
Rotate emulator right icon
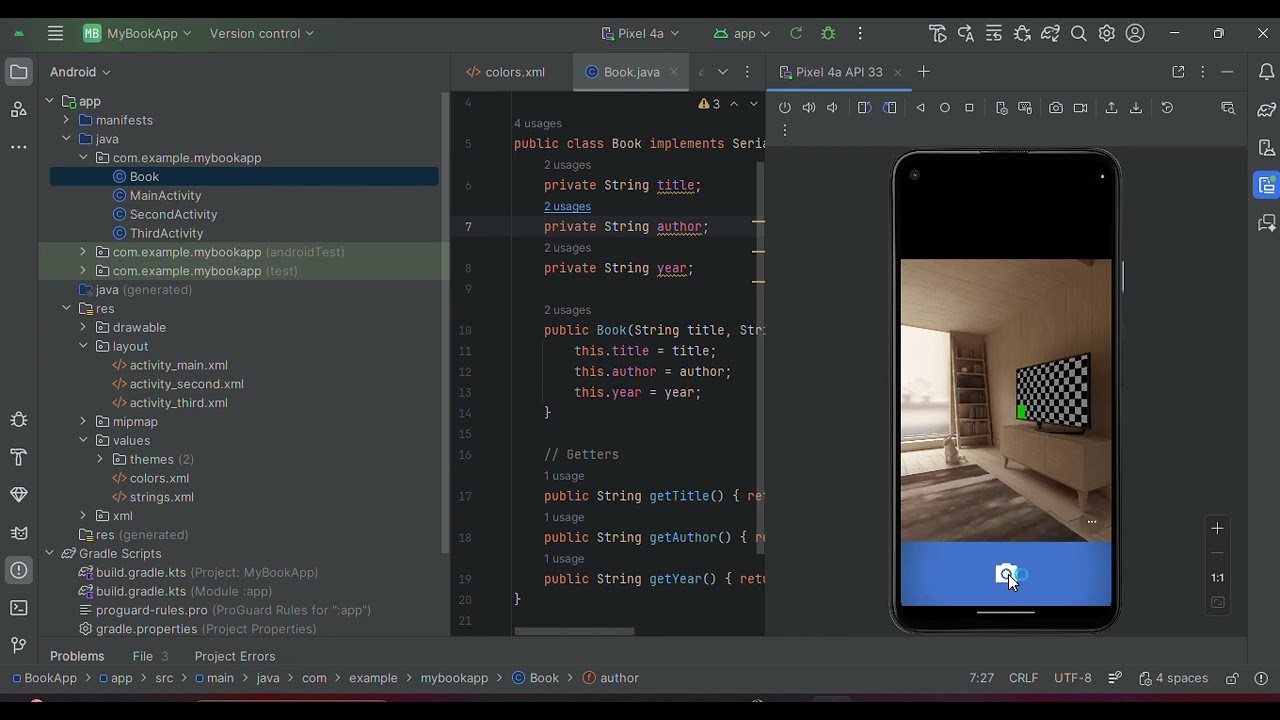889,108
